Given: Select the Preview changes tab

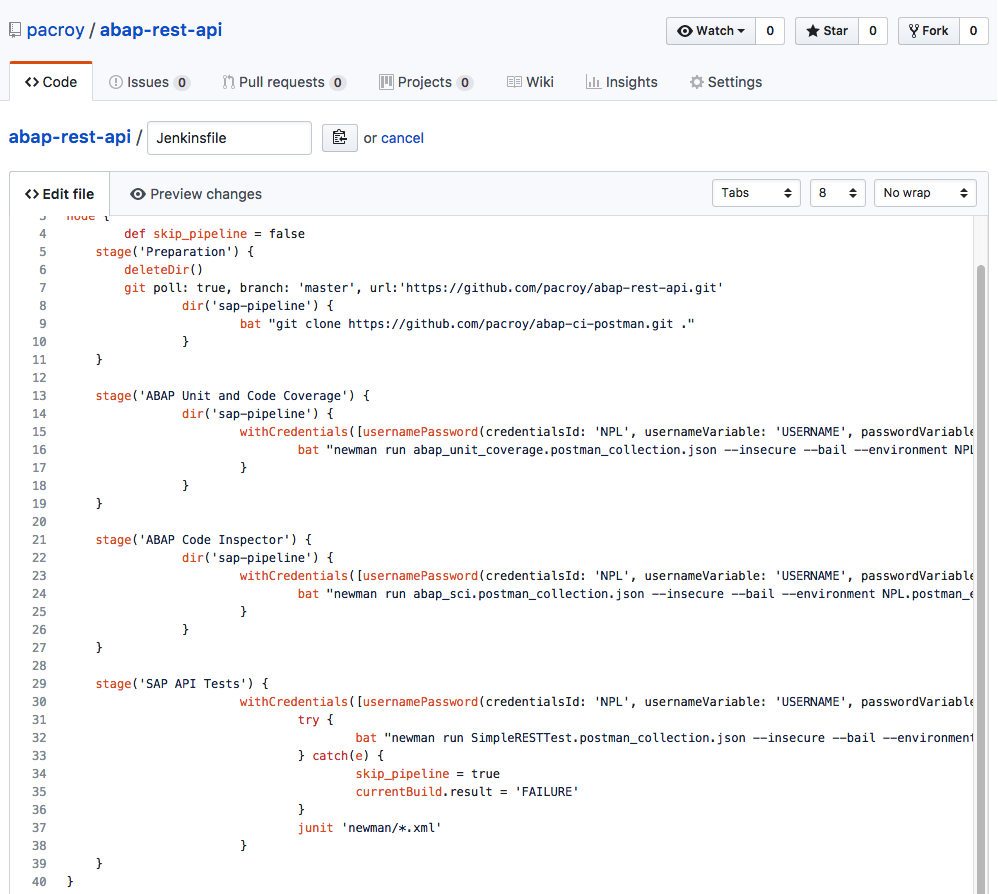Looking at the screenshot, I should (x=204, y=194).
